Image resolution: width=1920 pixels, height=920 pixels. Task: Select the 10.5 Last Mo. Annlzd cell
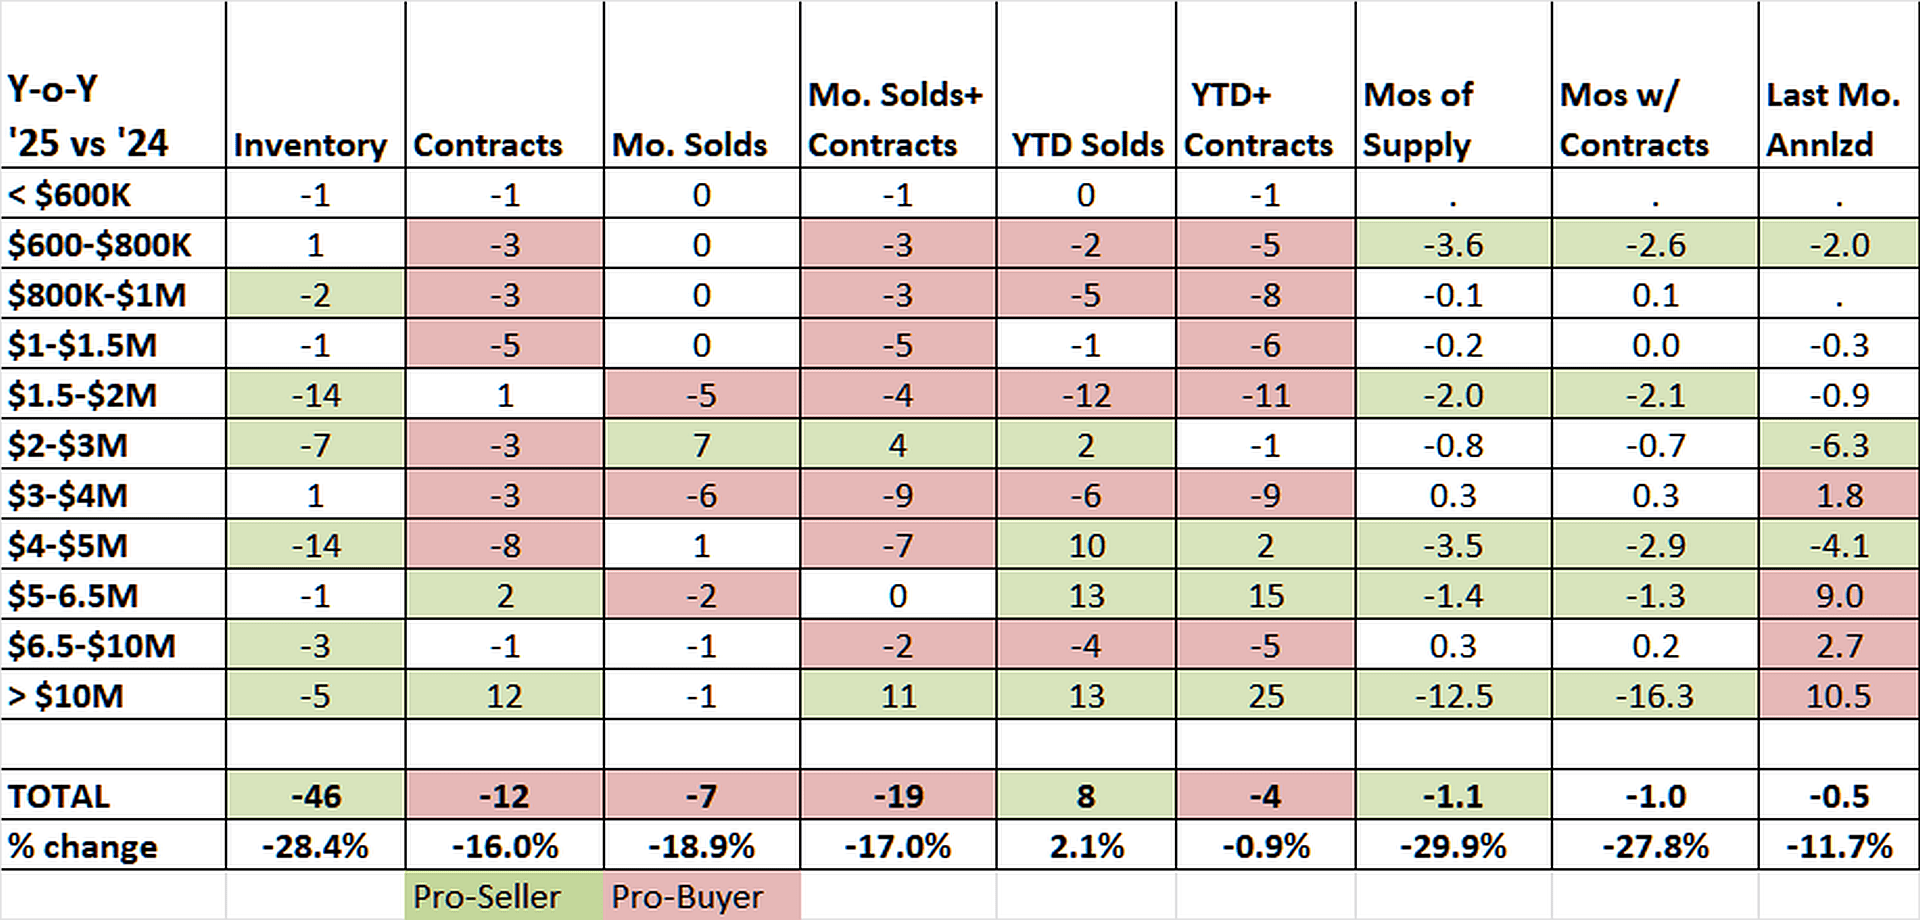tap(1838, 695)
